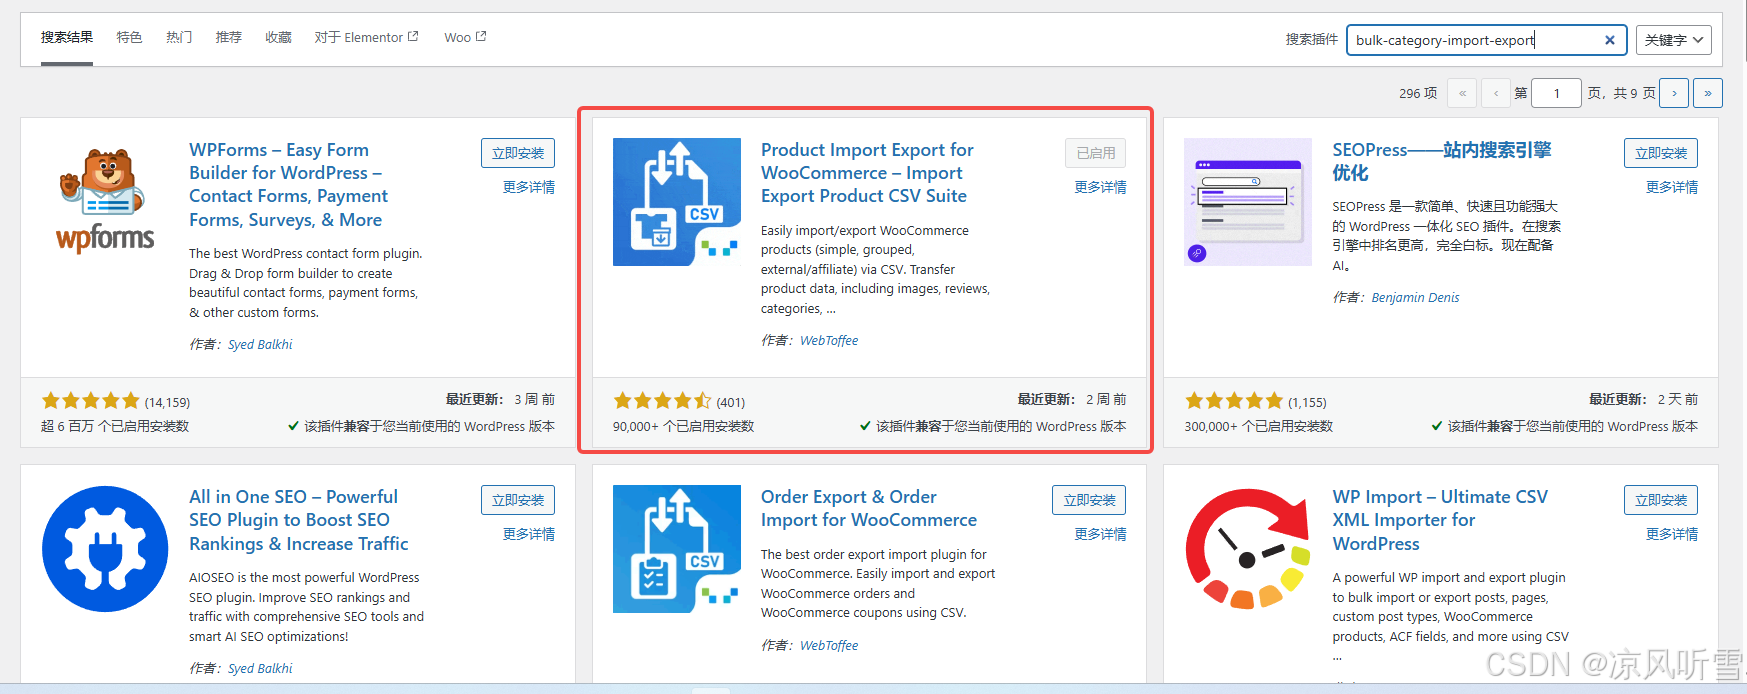Open the Order Export & Order Import title
Viewport: 1747px width, 694px height.
[869, 508]
